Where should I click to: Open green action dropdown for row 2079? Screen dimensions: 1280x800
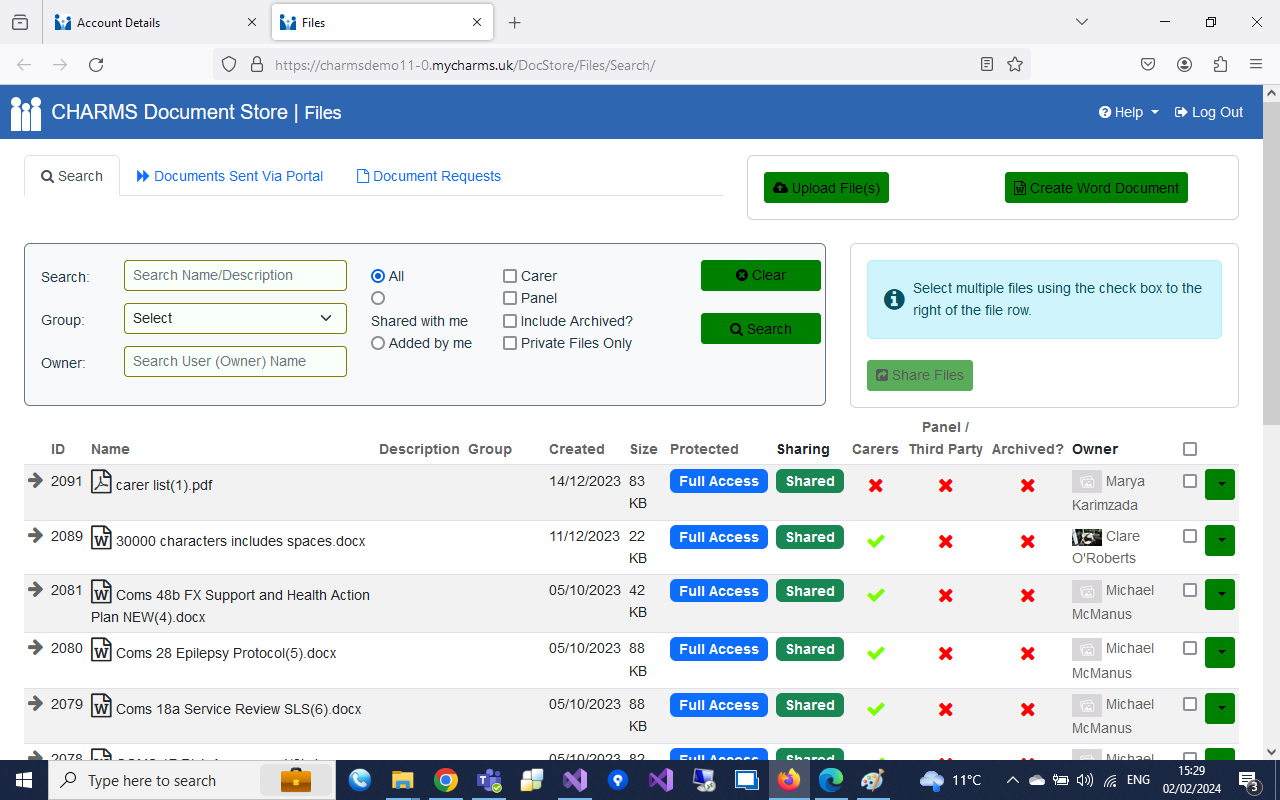tap(1220, 708)
